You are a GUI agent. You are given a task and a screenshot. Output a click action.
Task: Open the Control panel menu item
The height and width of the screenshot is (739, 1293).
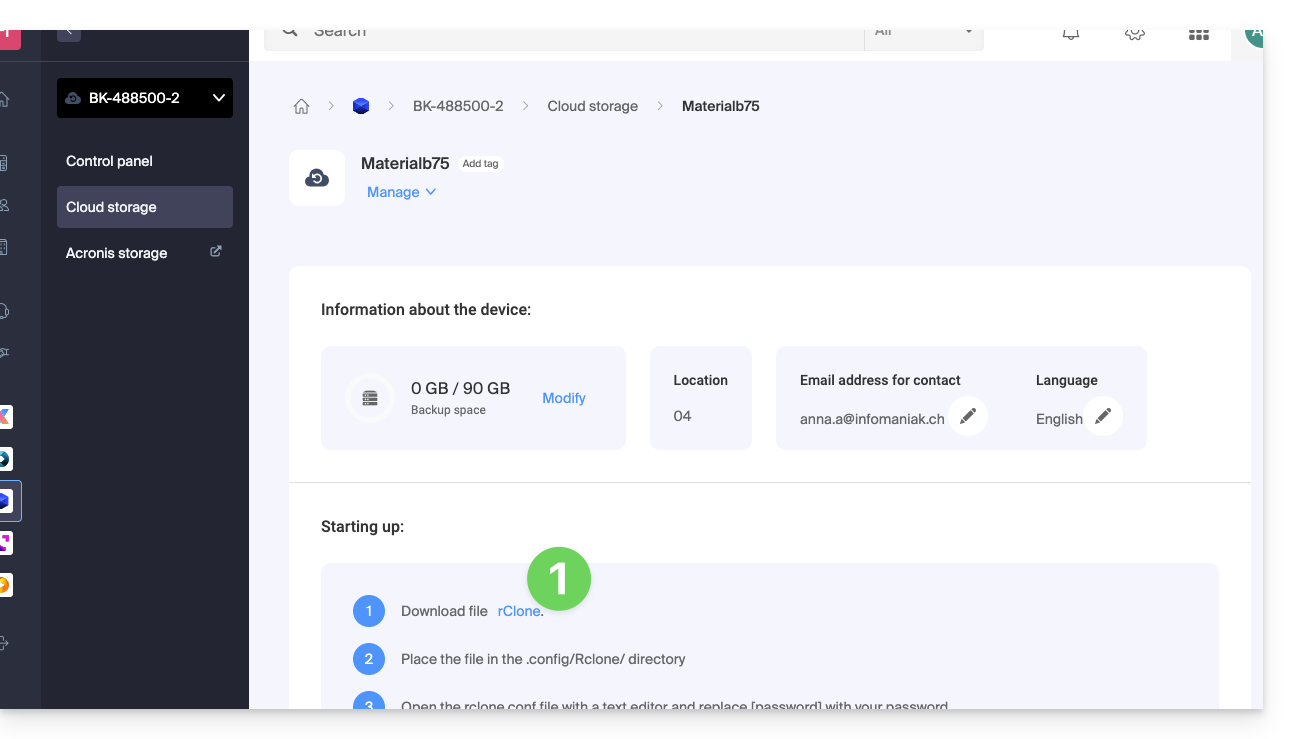tap(109, 161)
